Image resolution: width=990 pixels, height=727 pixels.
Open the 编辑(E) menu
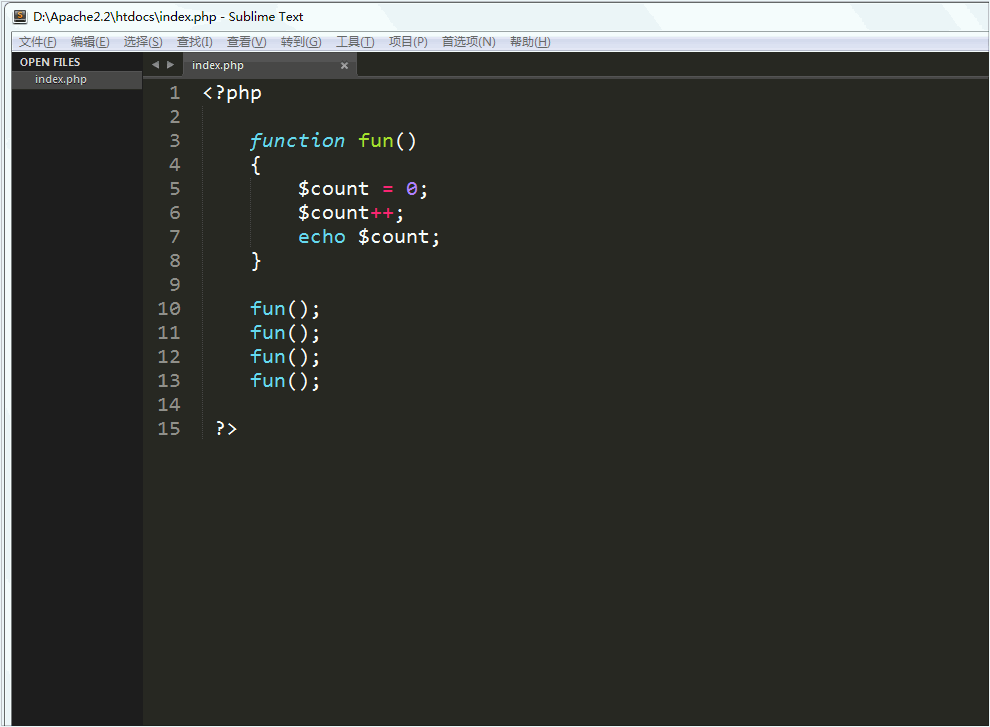[x=90, y=42]
